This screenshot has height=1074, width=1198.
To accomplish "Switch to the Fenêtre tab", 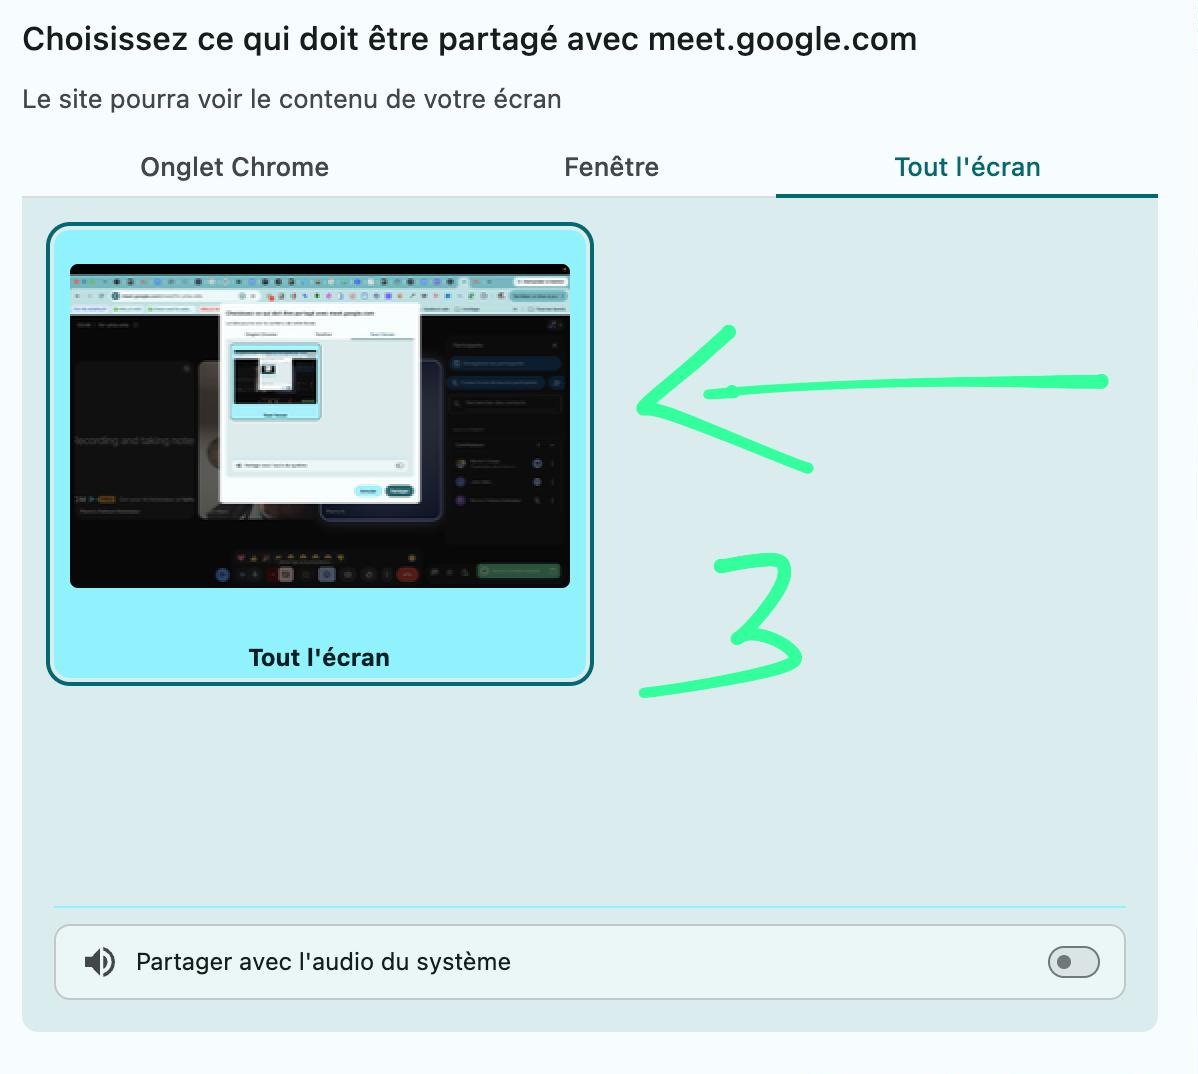I will 611,167.
